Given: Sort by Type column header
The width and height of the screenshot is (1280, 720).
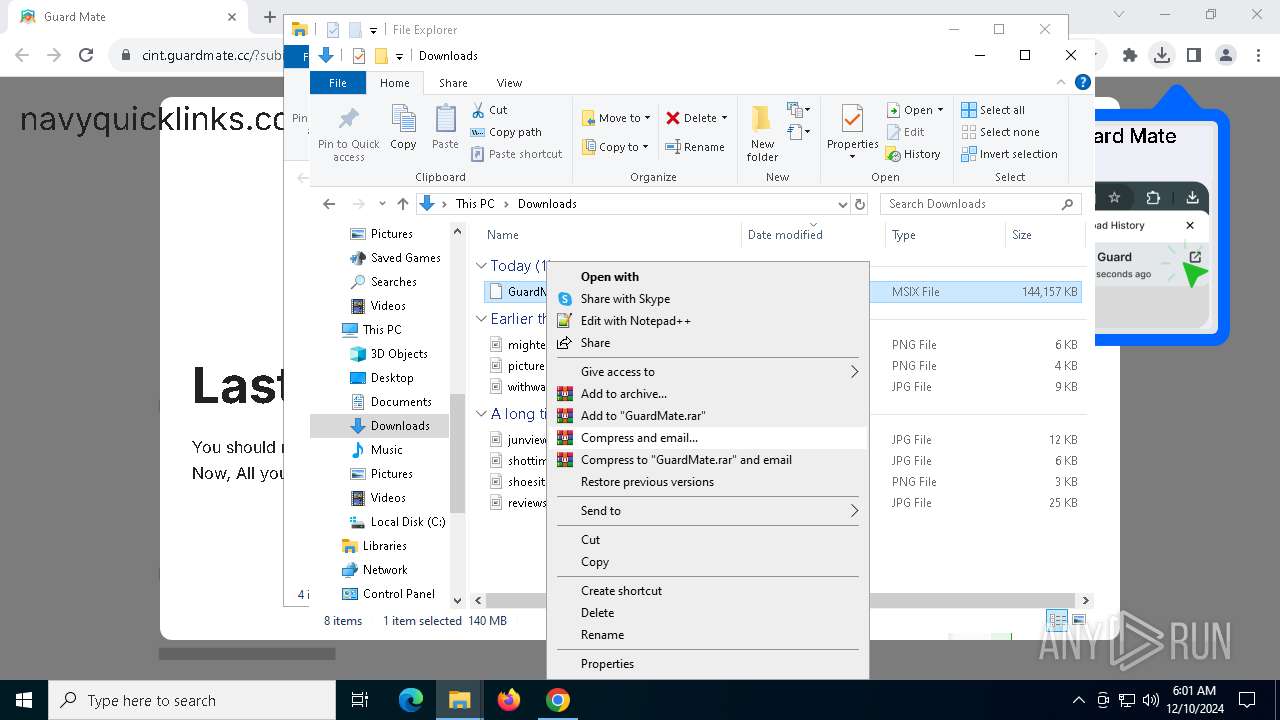Looking at the screenshot, I should pyautogui.click(x=904, y=235).
